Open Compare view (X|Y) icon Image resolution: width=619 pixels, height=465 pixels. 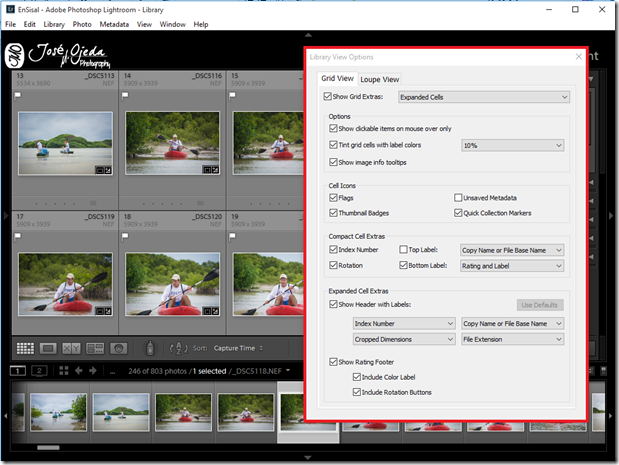(71, 348)
